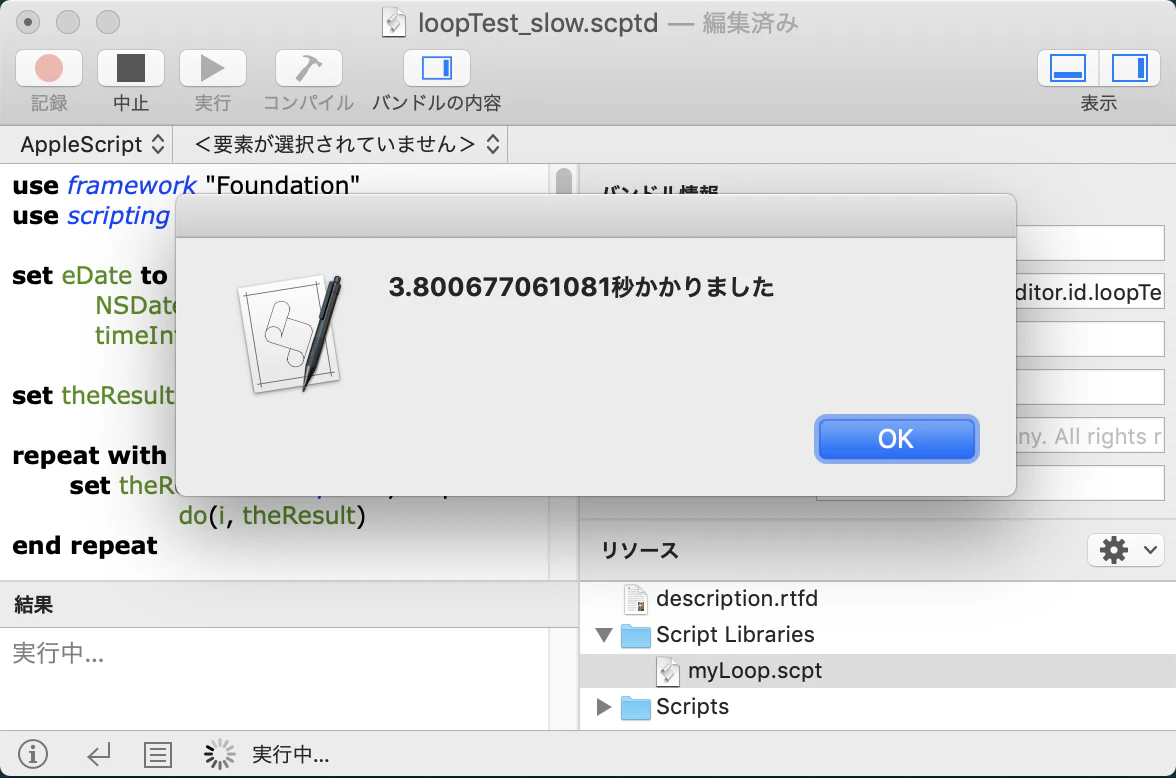Screen dimensions: 1176x778
Task: Open the gear action menu in リソース panel
Action: point(1125,549)
